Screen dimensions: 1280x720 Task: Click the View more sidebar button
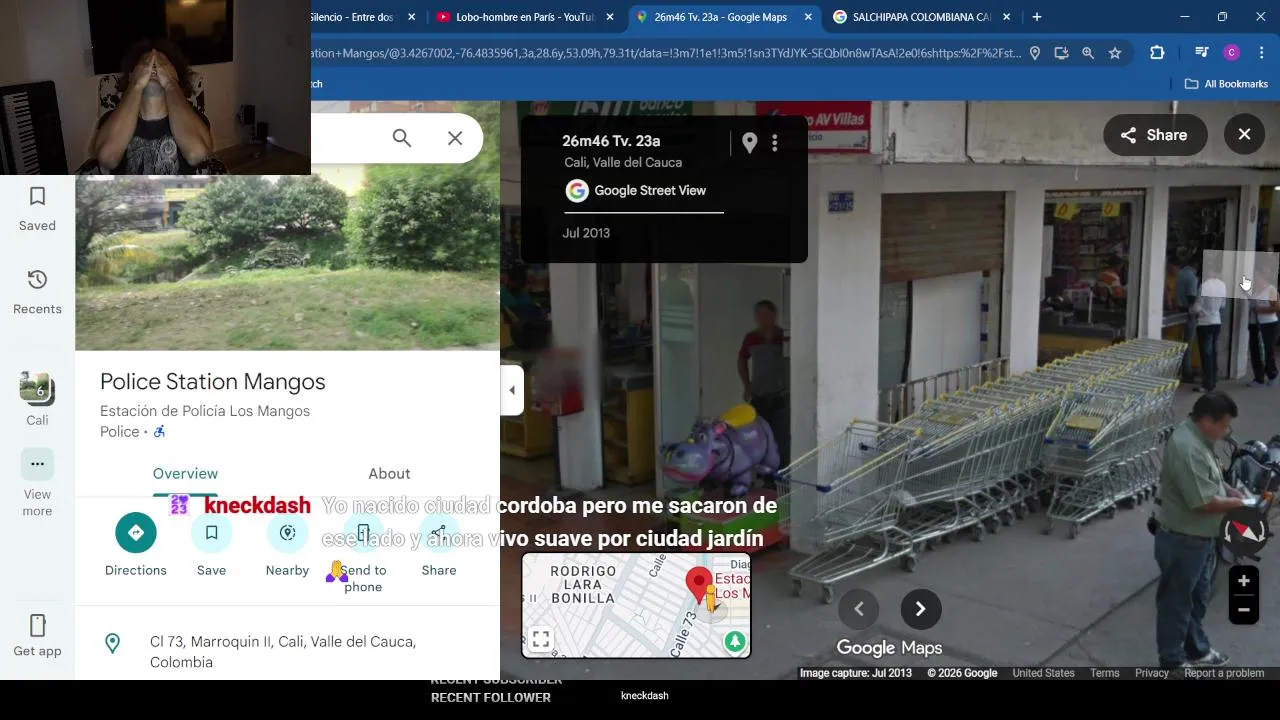[x=37, y=483]
